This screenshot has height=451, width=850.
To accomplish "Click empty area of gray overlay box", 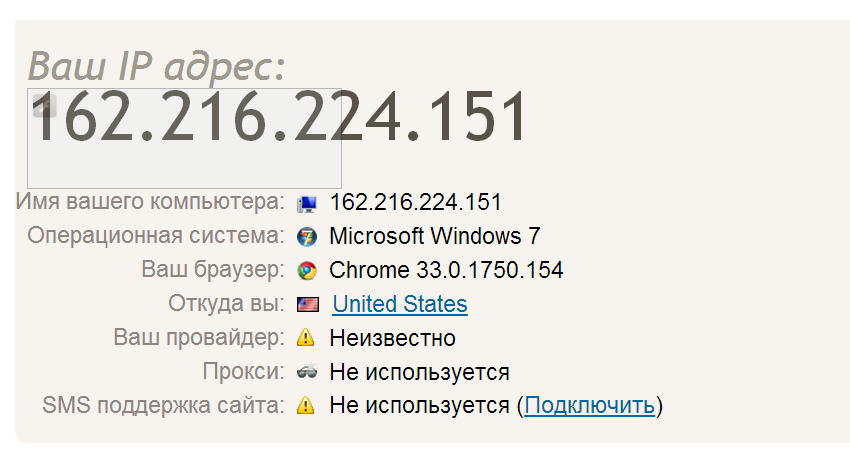I will (184, 165).
